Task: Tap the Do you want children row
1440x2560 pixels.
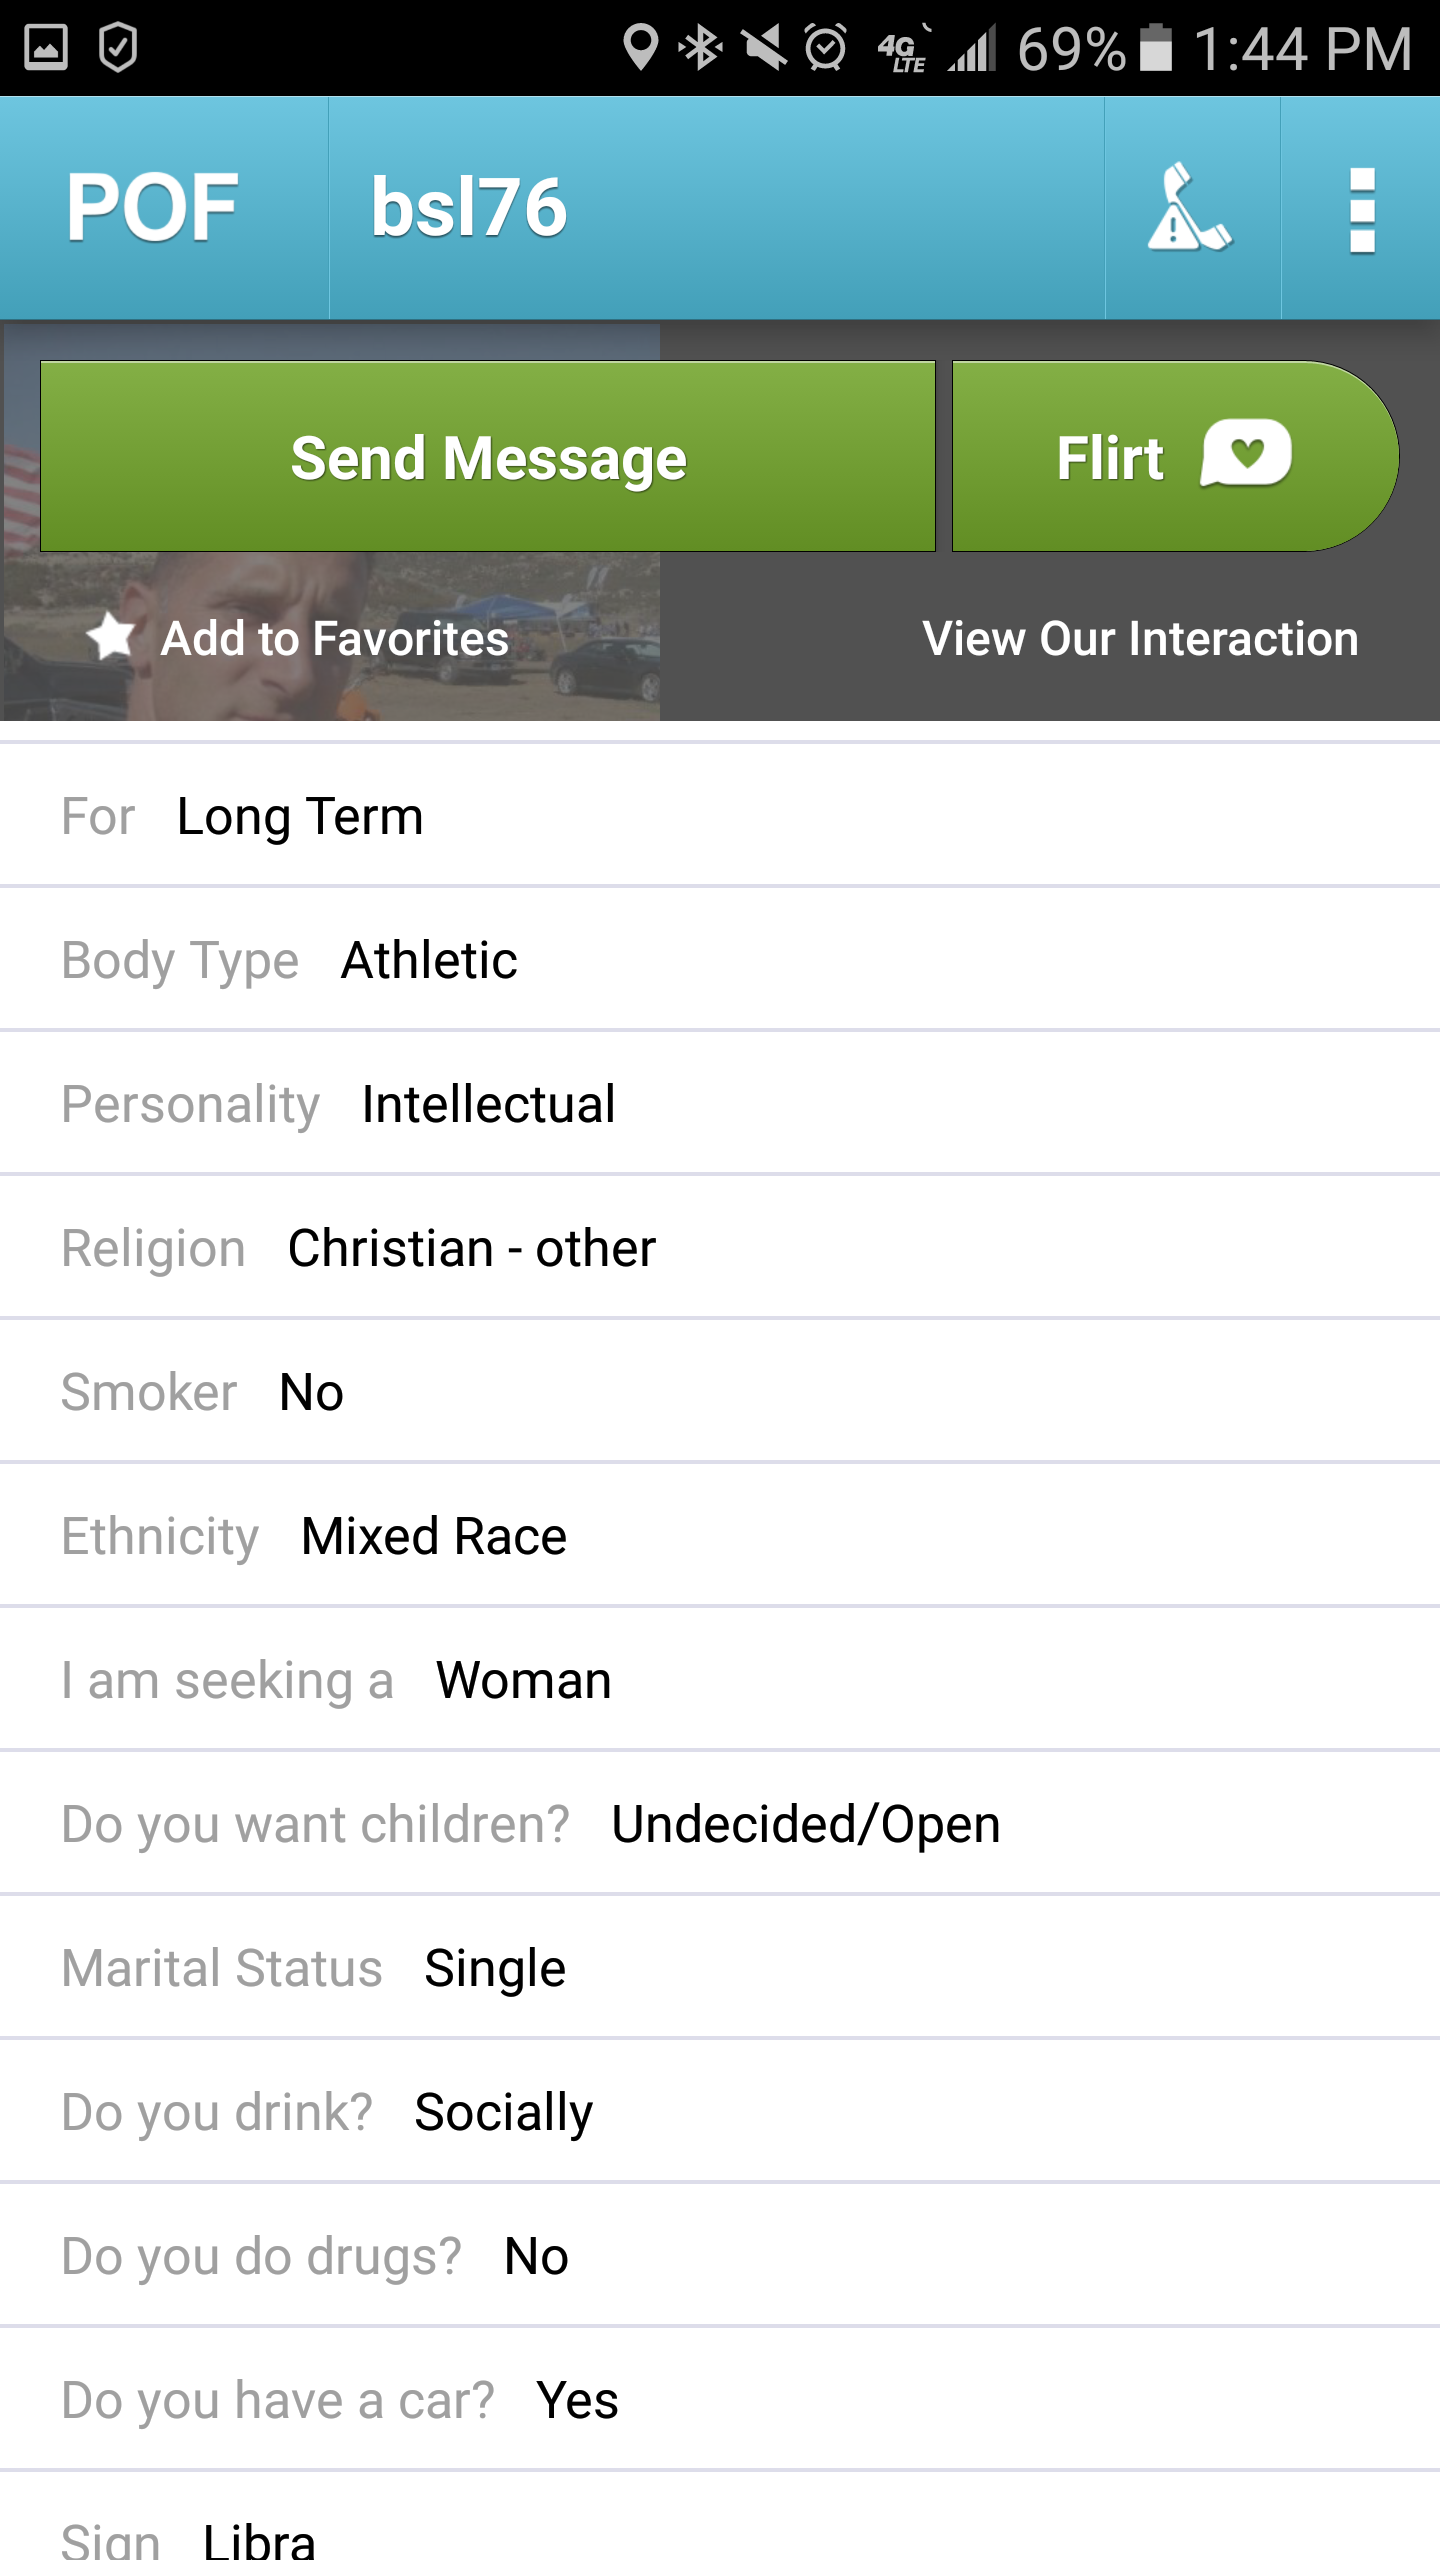Action: (720, 1824)
